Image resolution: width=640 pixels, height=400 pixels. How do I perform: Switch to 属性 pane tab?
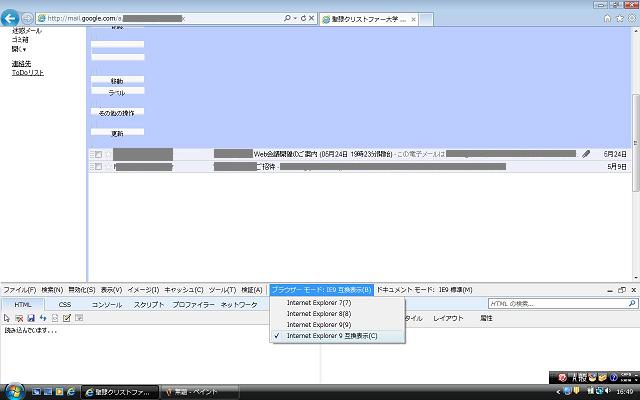486,318
